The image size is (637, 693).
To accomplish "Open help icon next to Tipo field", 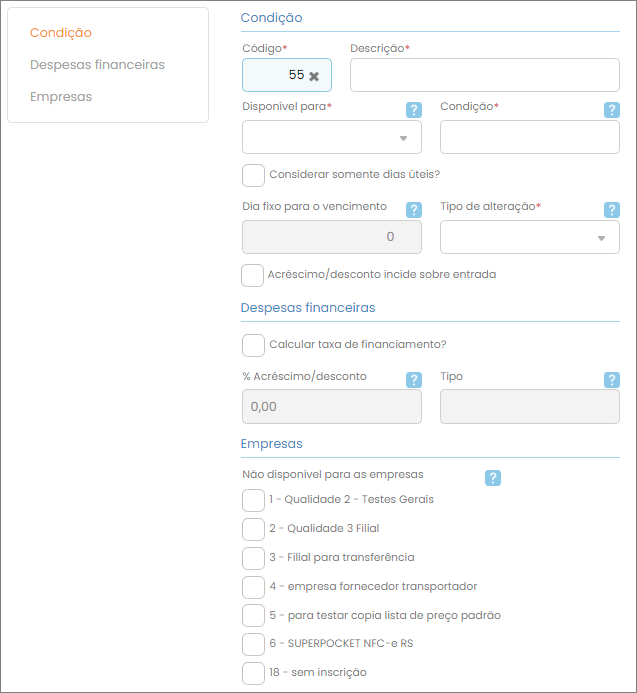I will (612, 380).
